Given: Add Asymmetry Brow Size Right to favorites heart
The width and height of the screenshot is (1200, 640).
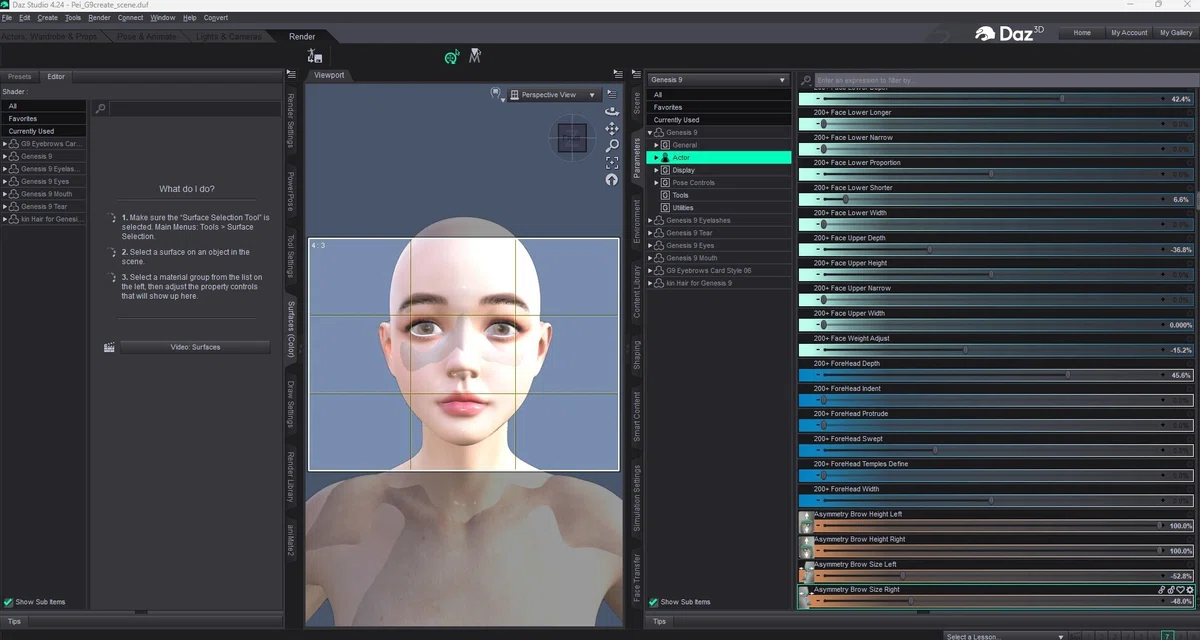Looking at the screenshot, I should click(1180, 590).
